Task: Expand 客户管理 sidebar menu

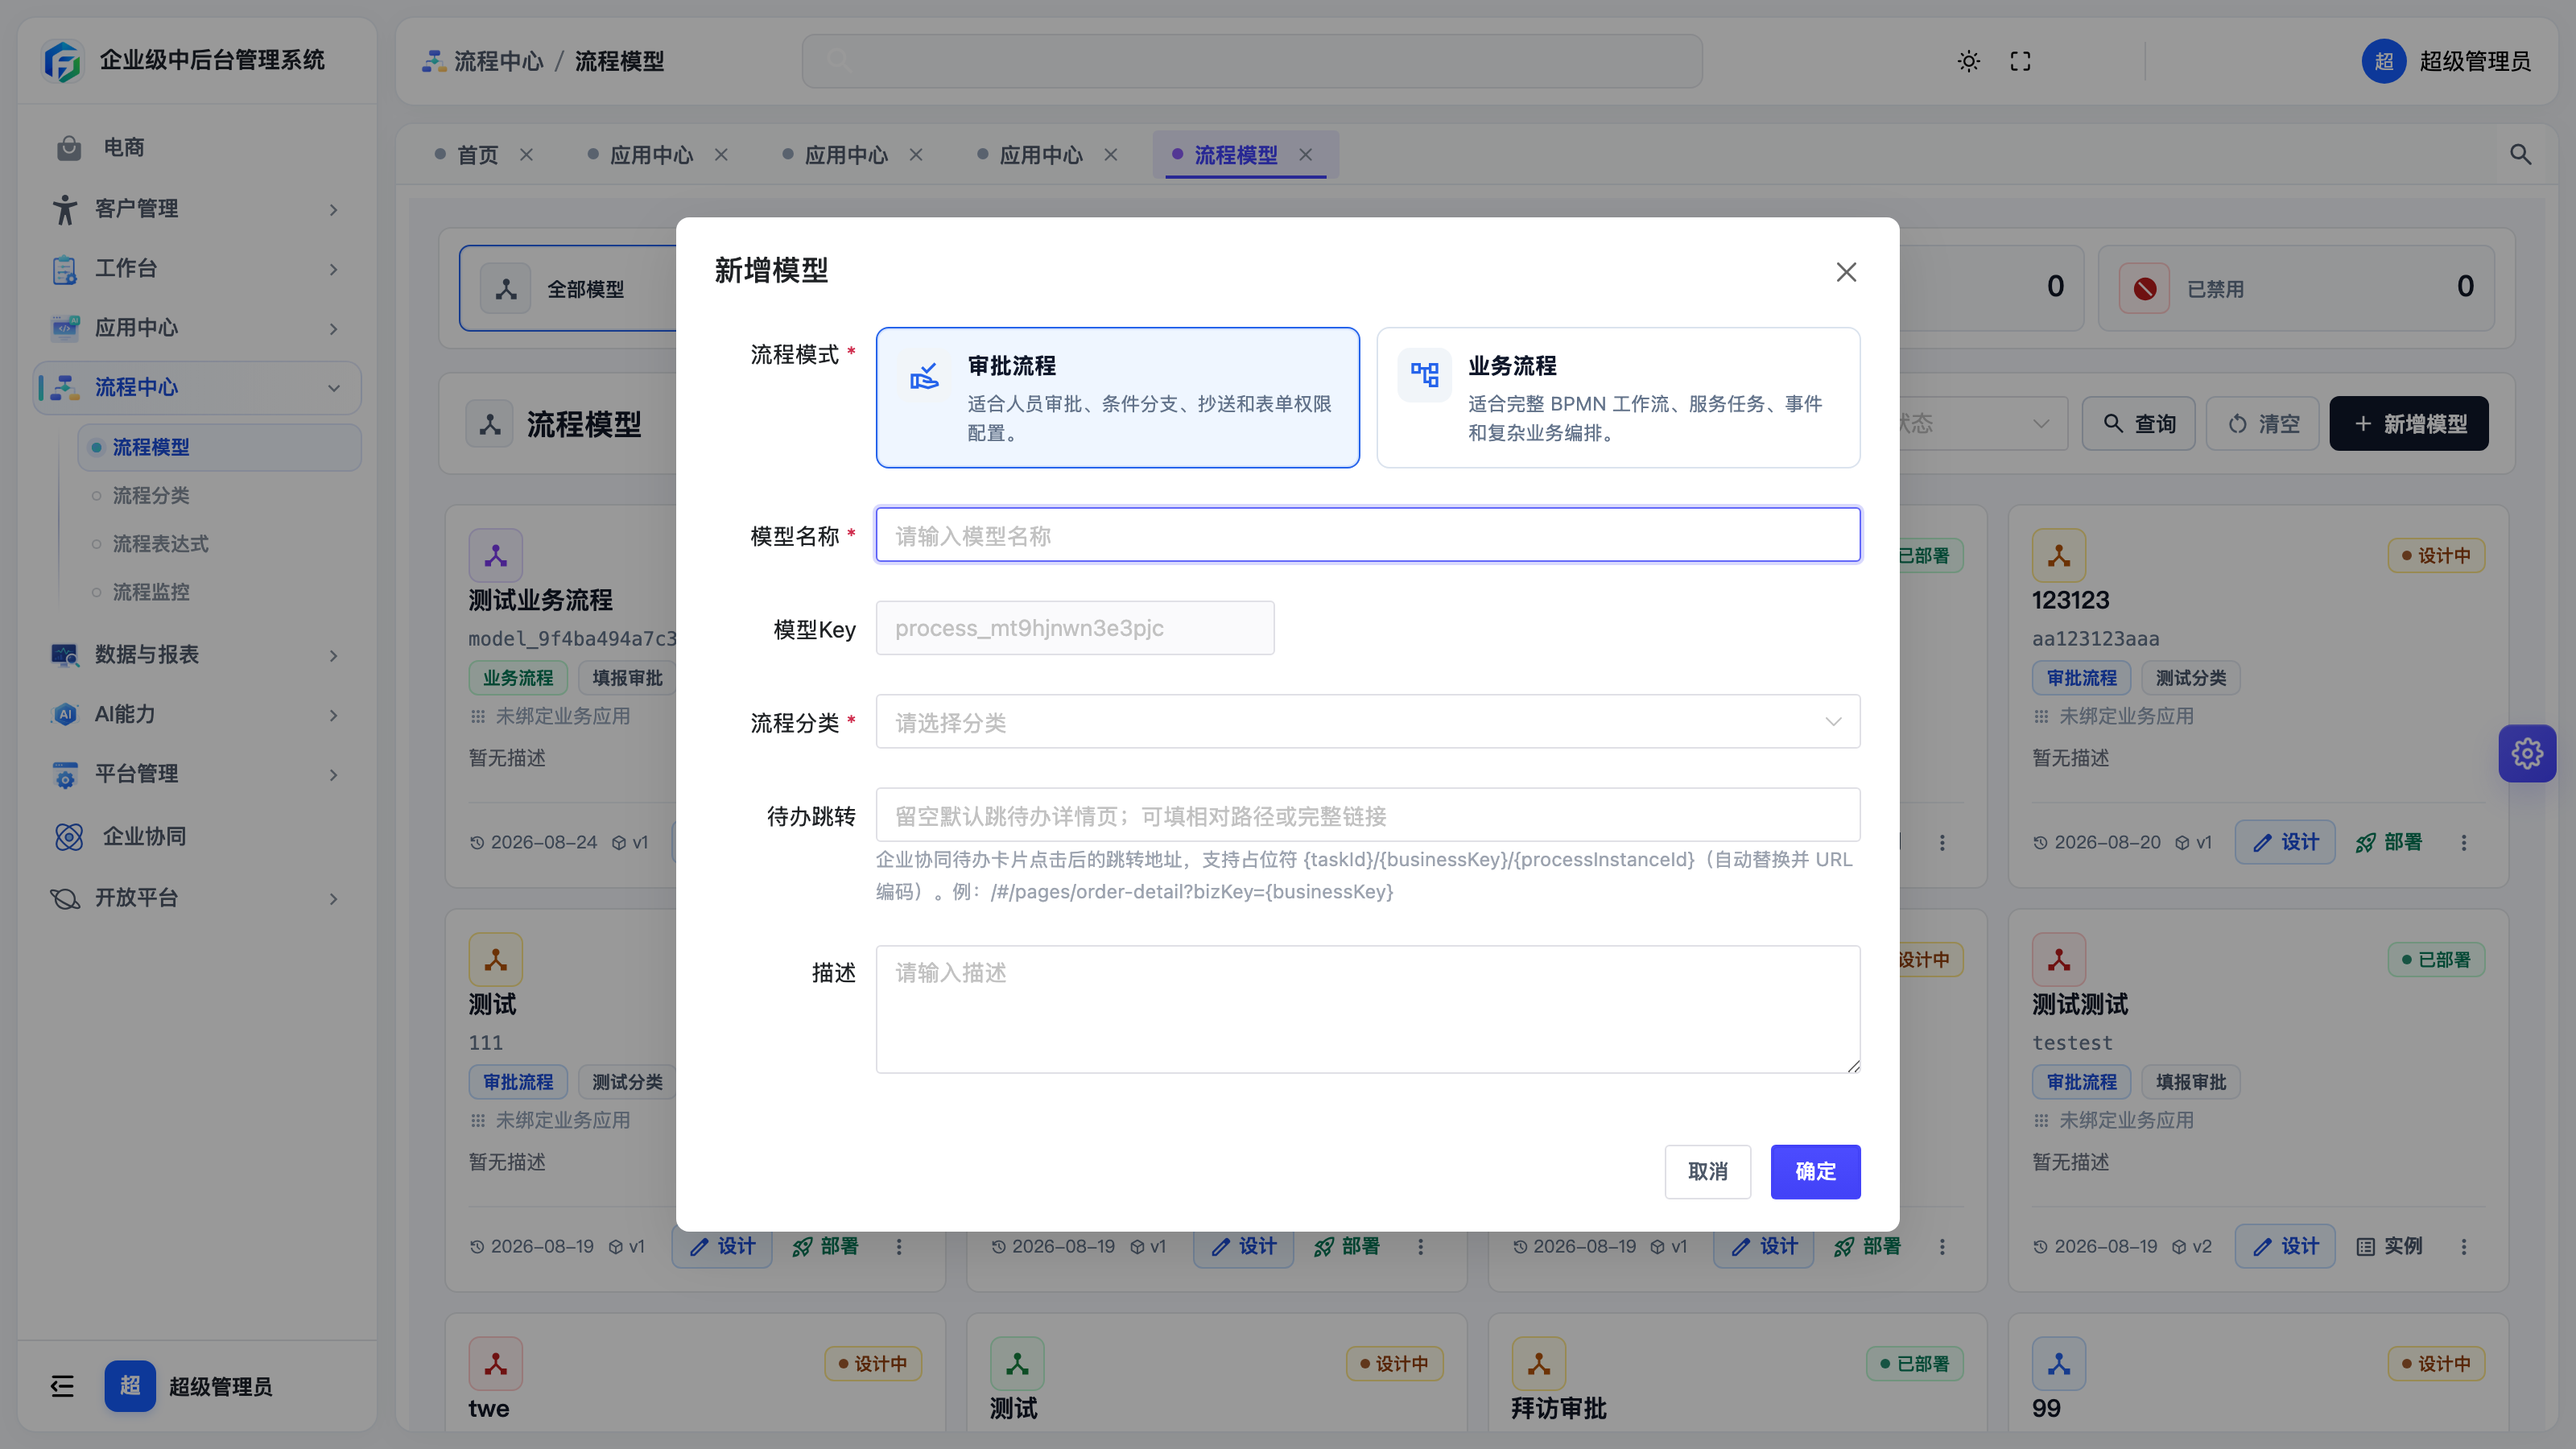Action: [x=197, y=209]
